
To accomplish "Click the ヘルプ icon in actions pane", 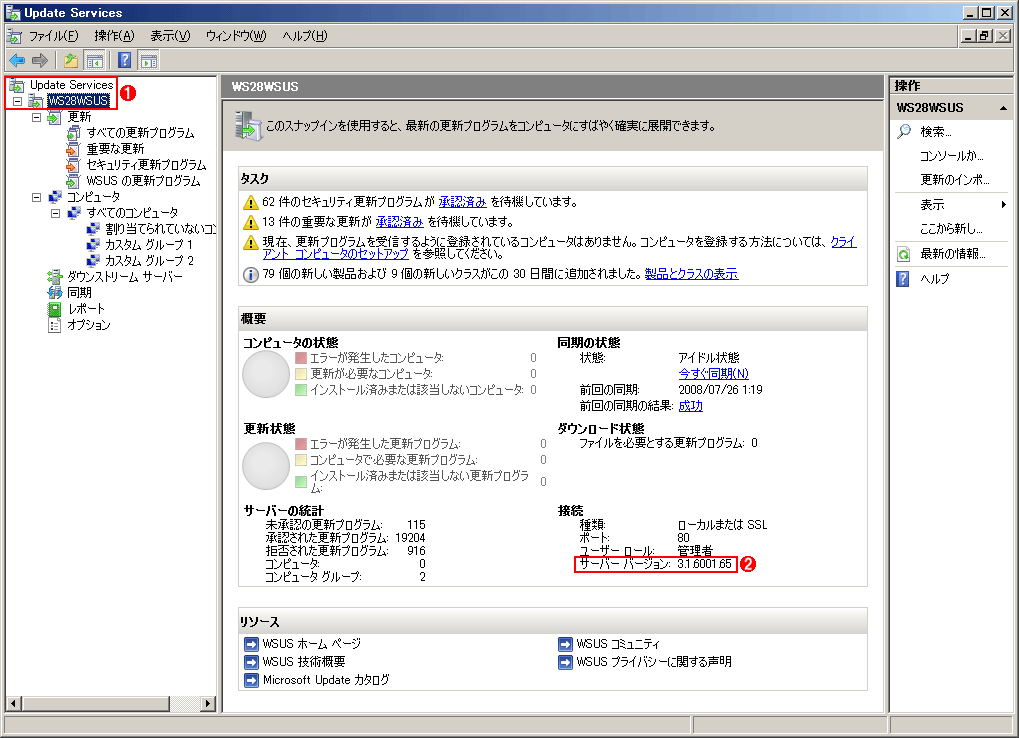I will pos(903,279).
